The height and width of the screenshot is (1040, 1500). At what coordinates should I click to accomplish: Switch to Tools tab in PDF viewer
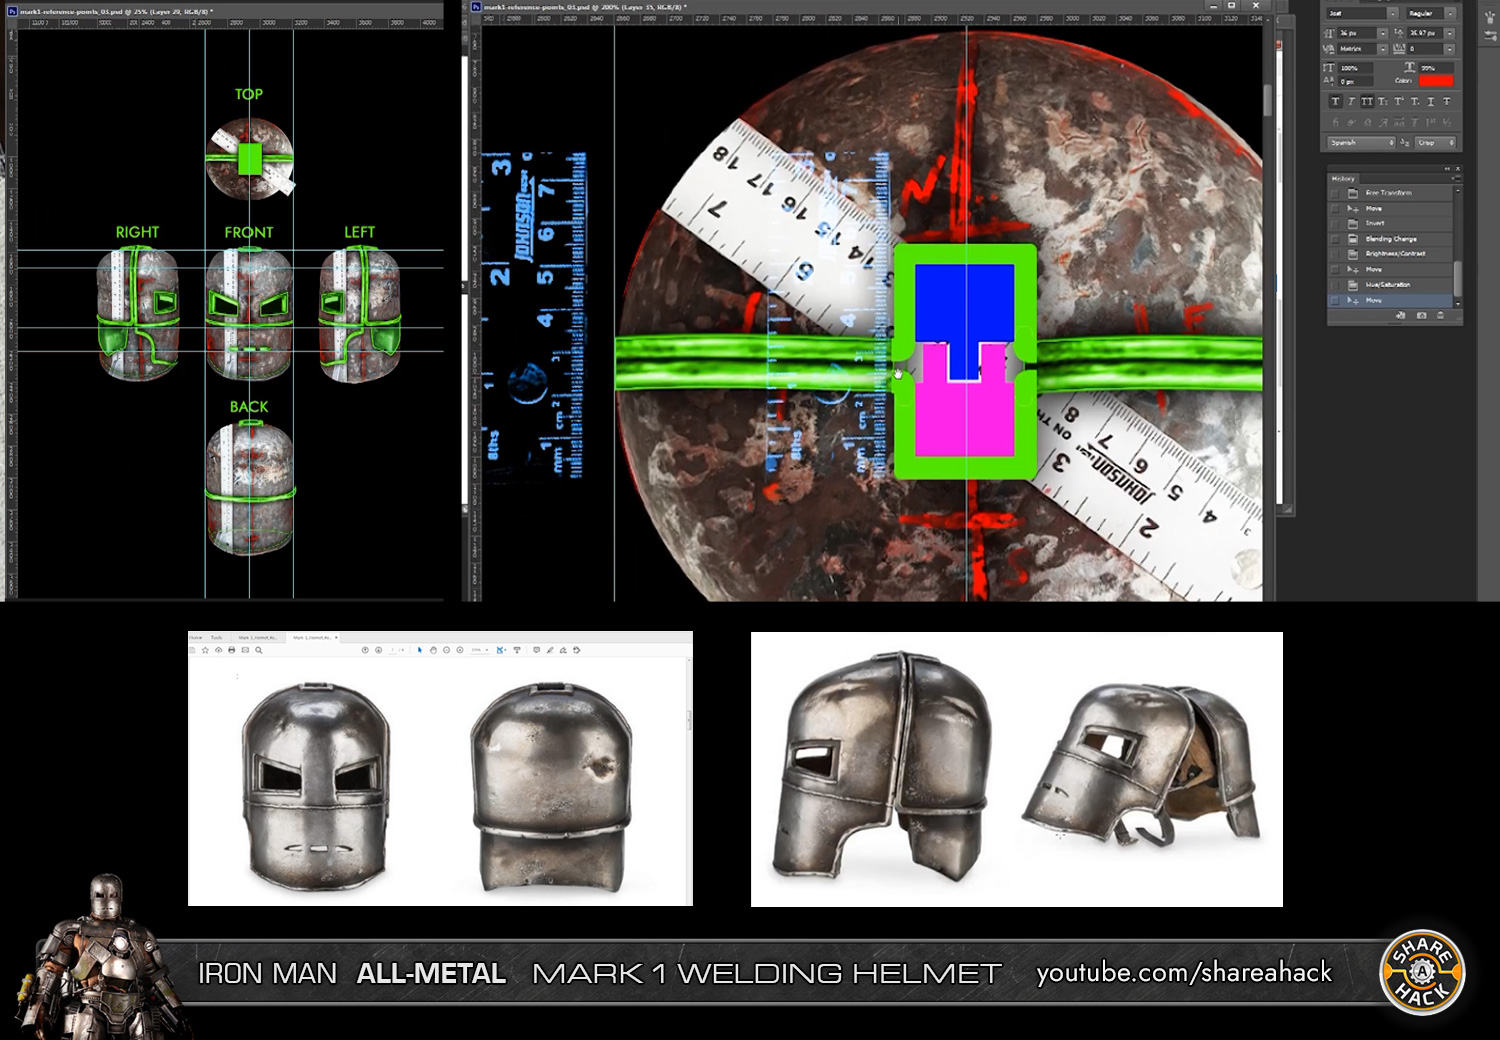[216, 637]
